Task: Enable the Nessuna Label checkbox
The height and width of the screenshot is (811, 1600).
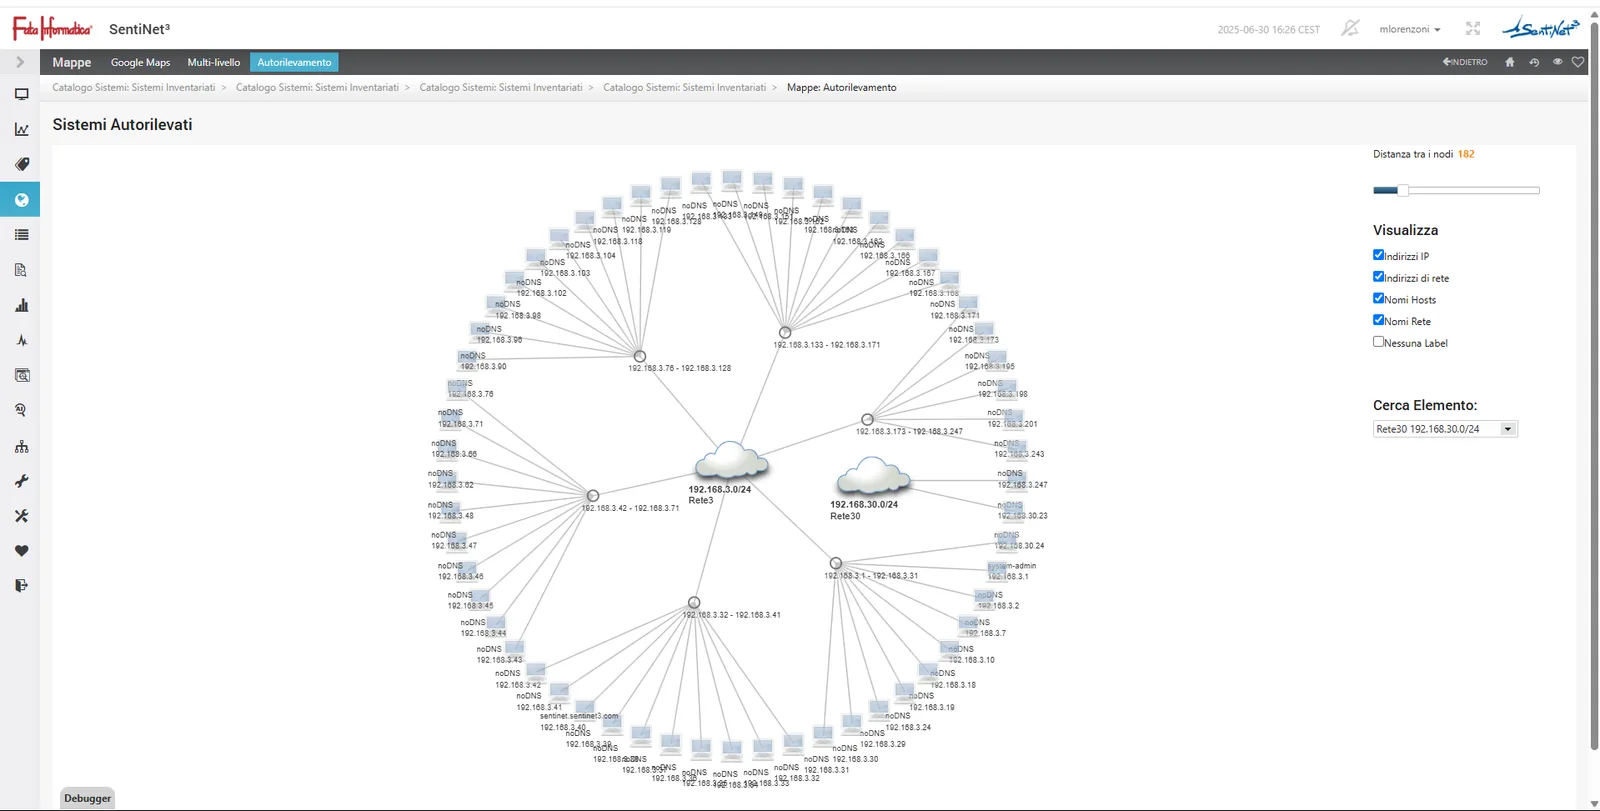Action: coord(1378,342)
